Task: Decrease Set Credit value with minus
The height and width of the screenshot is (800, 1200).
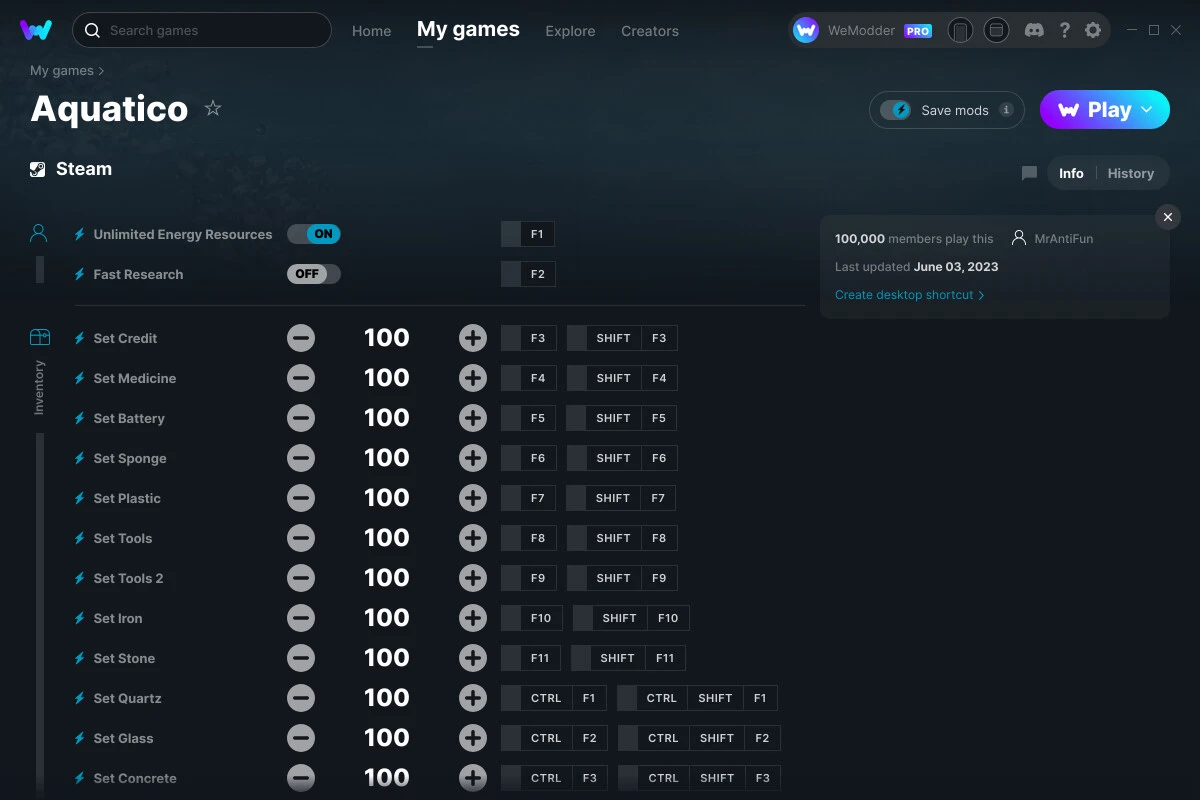Action: coord(301,338)
